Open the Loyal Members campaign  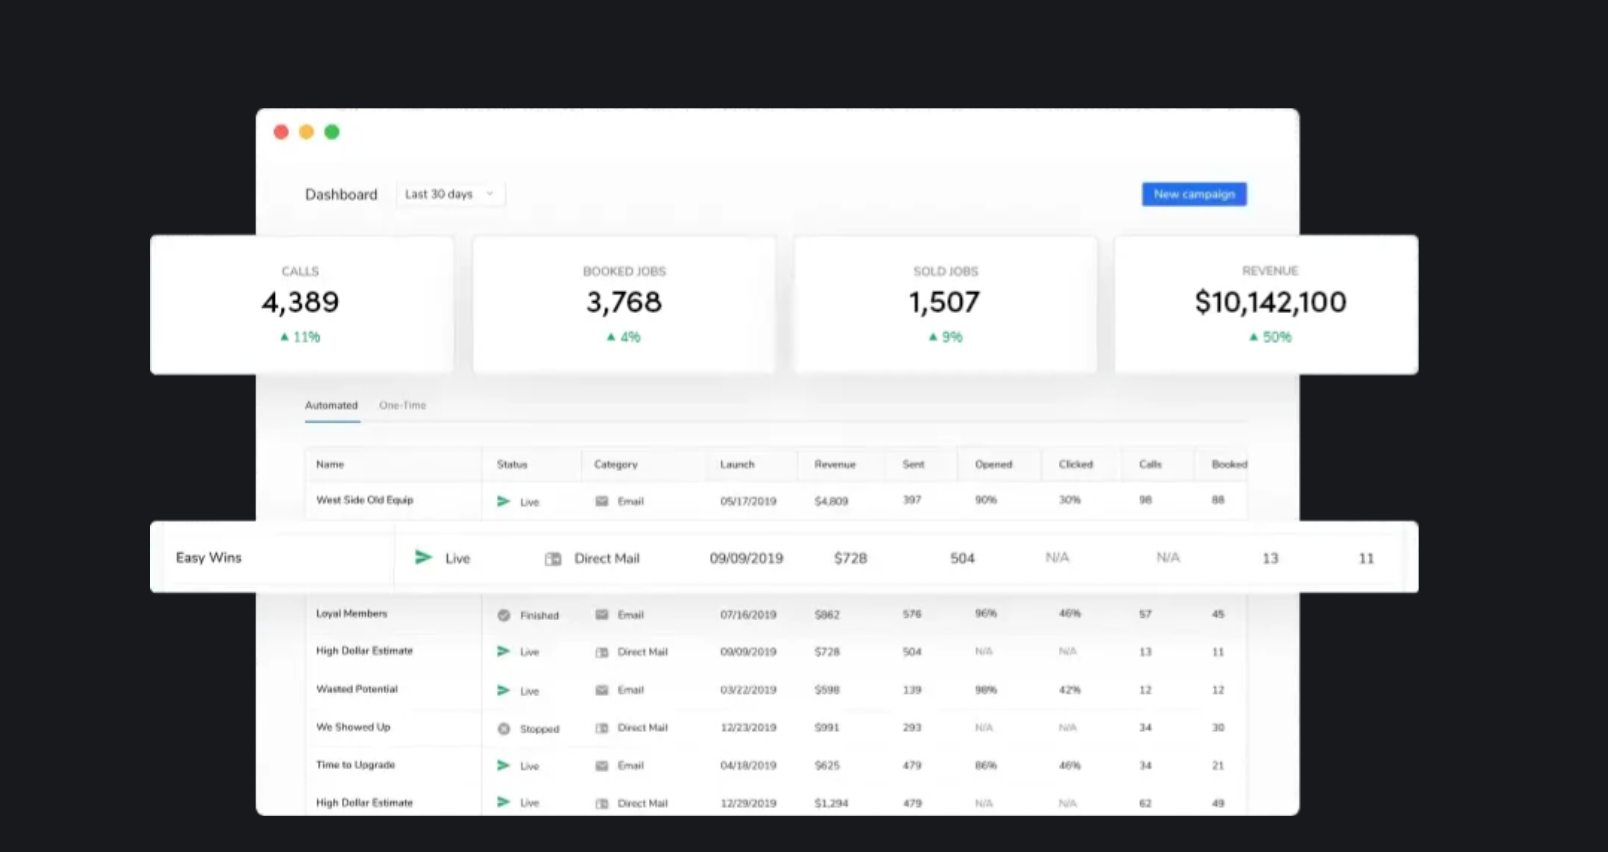pyautogui.click(x=351, y=613)
